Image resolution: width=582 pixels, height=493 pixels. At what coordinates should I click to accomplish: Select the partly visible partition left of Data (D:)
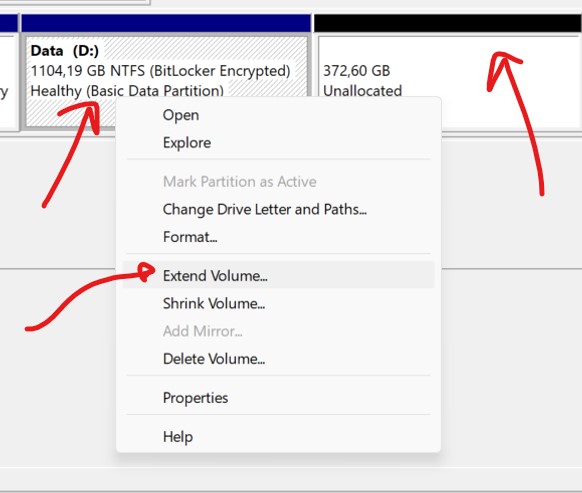click(8, 82)
